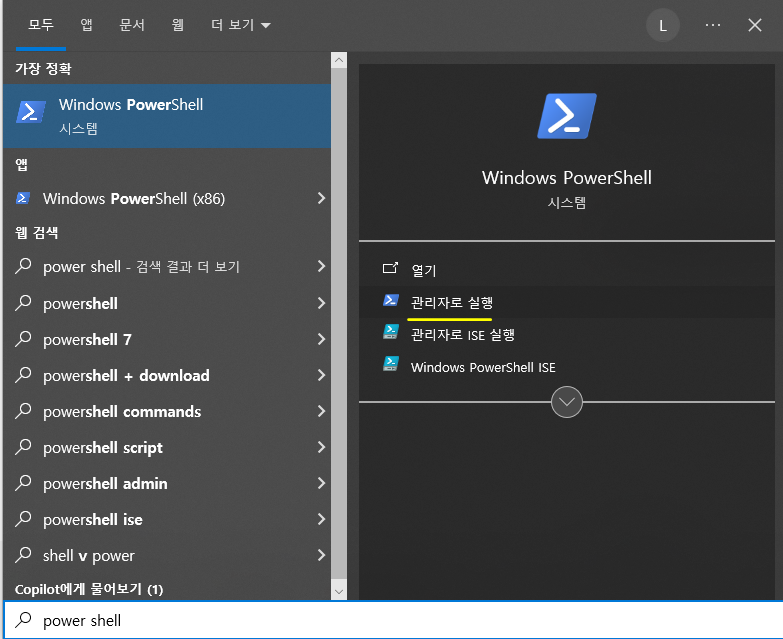This screenshot has width=783, height=639.
Task: Click 관리자로 ISE 실행 action
Action: pyautogui.click(x=567, y=334)
